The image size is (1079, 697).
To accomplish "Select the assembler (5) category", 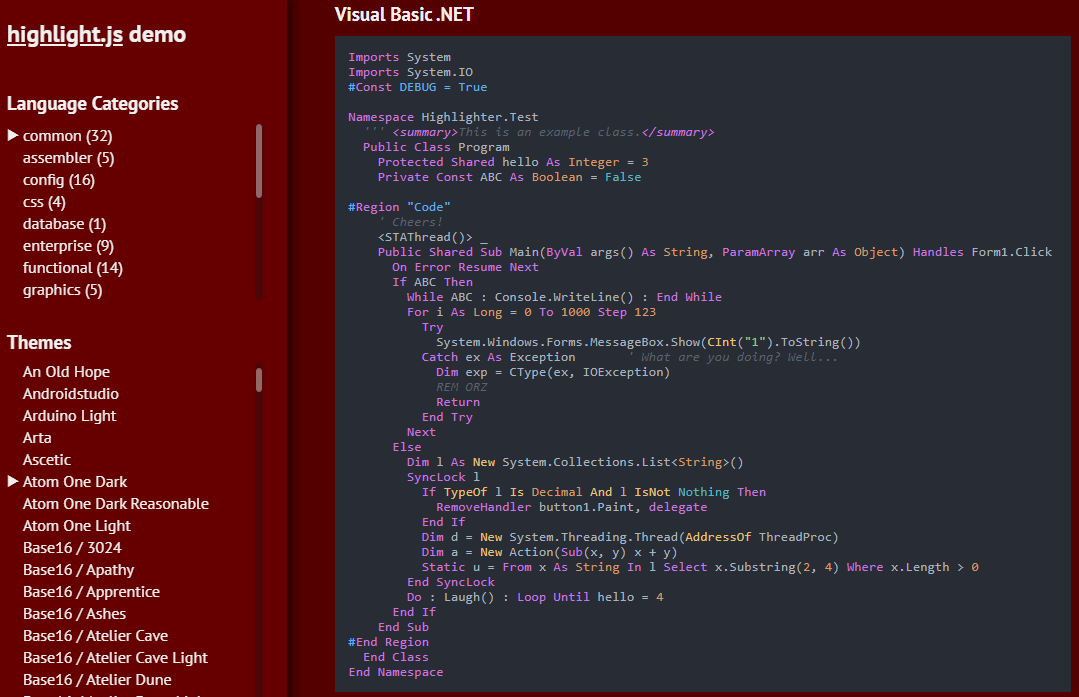I will [68, 158].
